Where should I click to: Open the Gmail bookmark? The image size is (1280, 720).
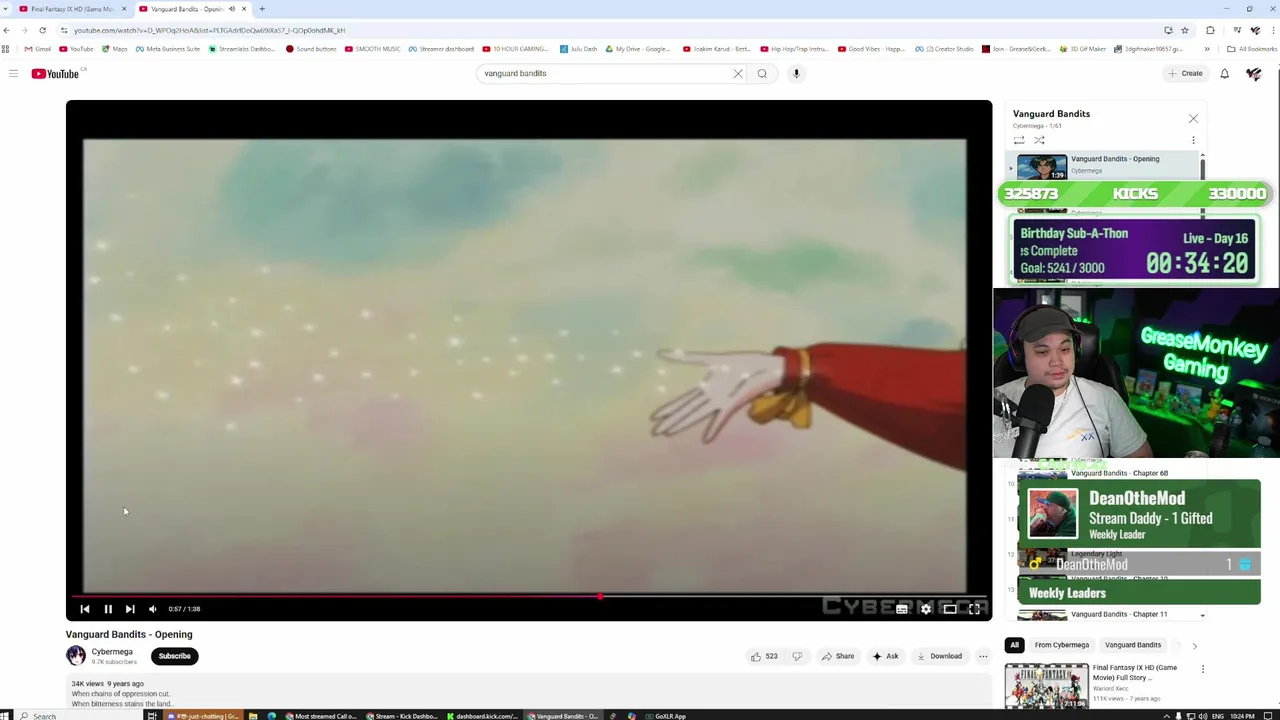38,49
